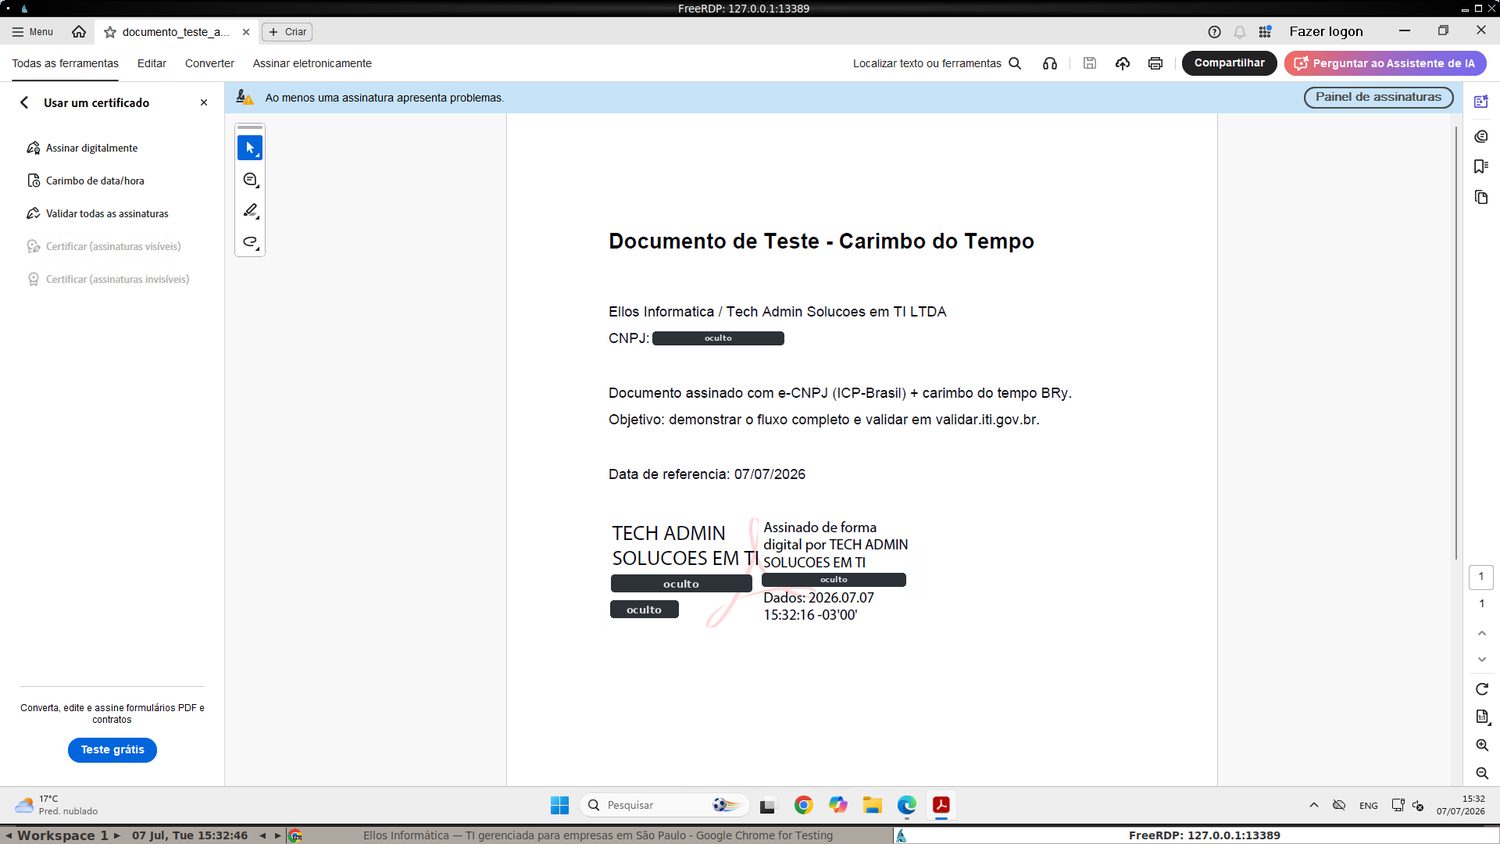Select the freehand draw loop tool
Screen dimensions: 1500x844
tap(250, 243)
